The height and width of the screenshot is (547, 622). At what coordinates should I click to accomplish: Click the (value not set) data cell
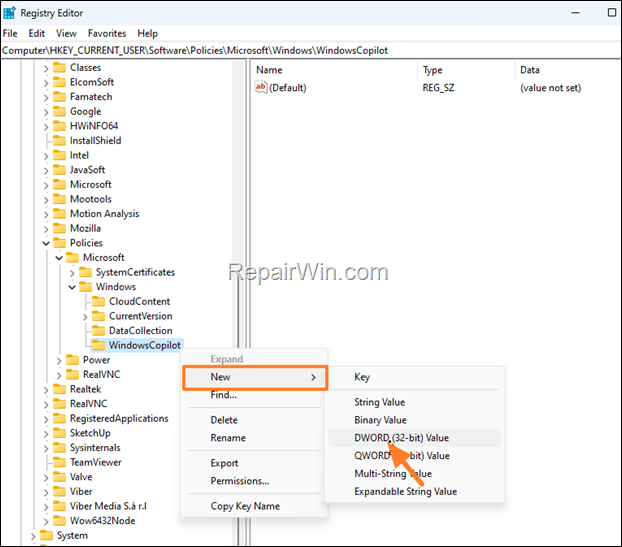pyautogui.click(x=550, y=88)
